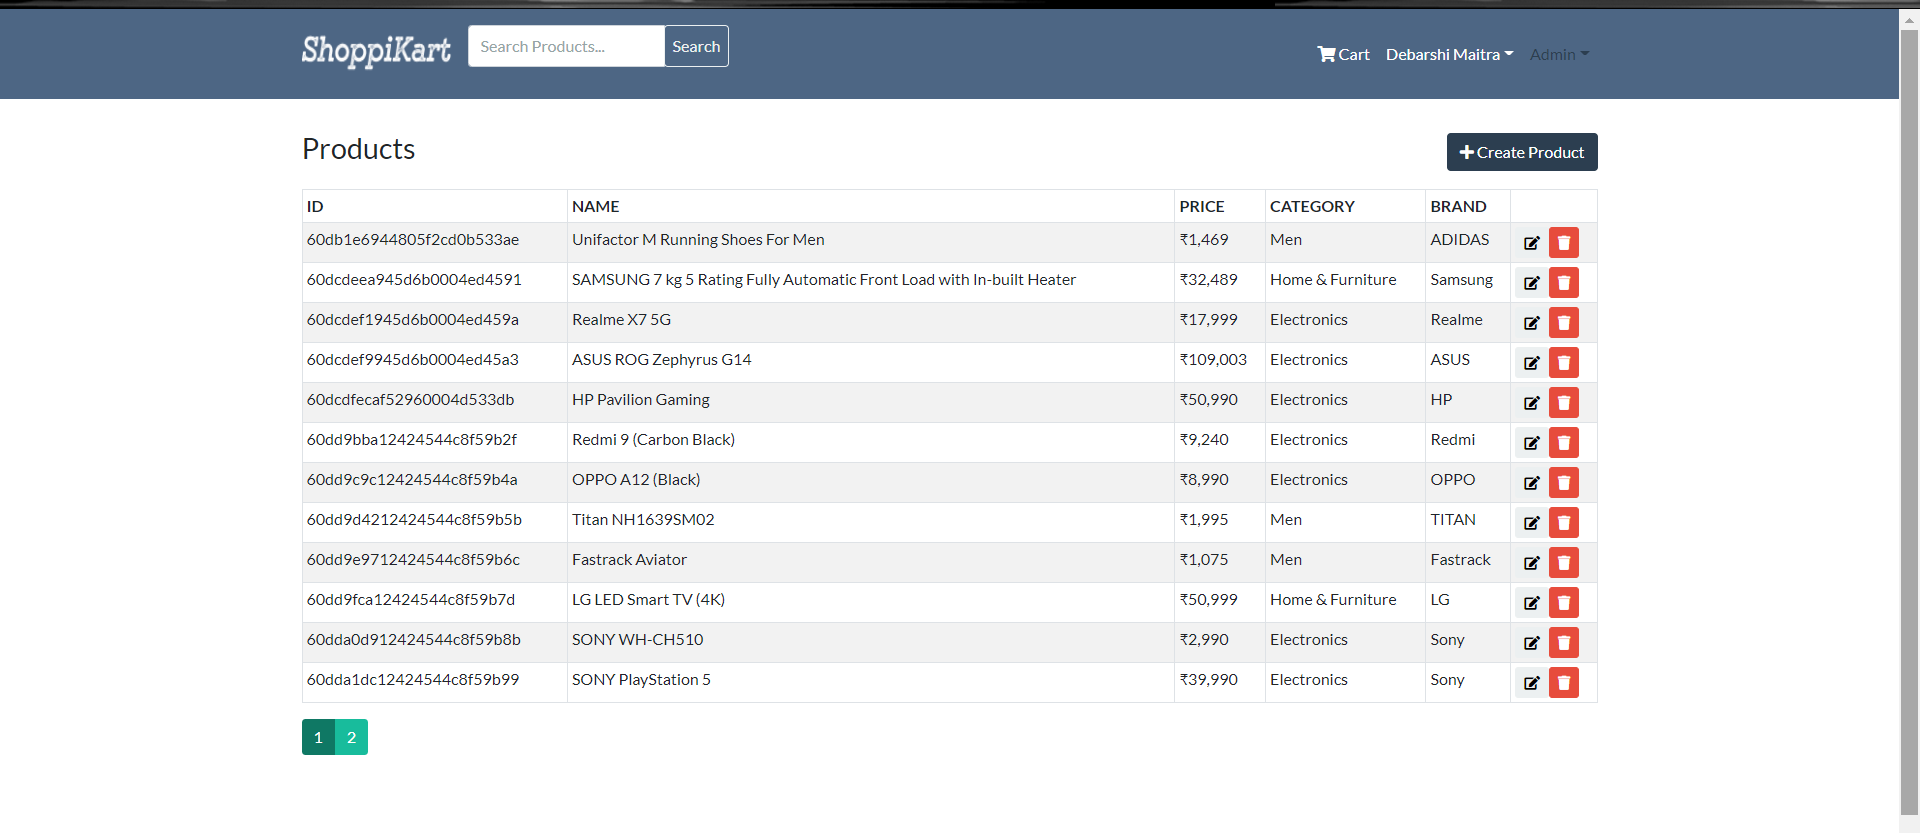1920x833 pixels.
Task: Edit the Fastrack Aviator product
Action: tap(1531, 563)
